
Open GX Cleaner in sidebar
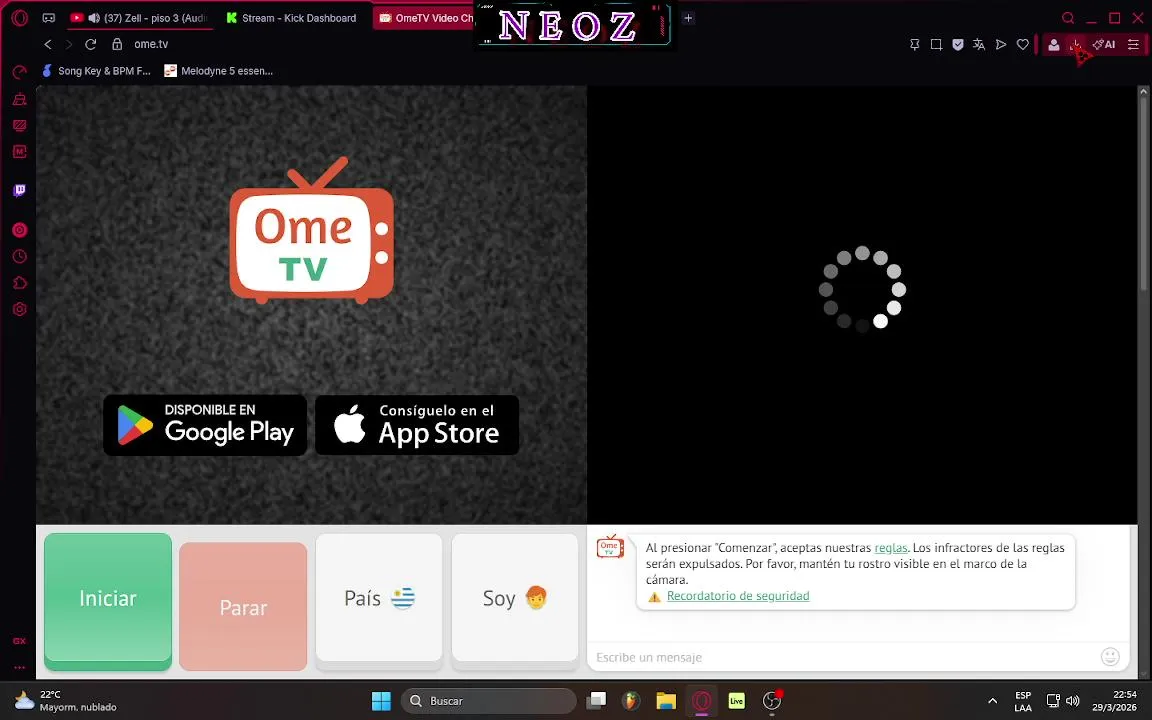point(20,99)
